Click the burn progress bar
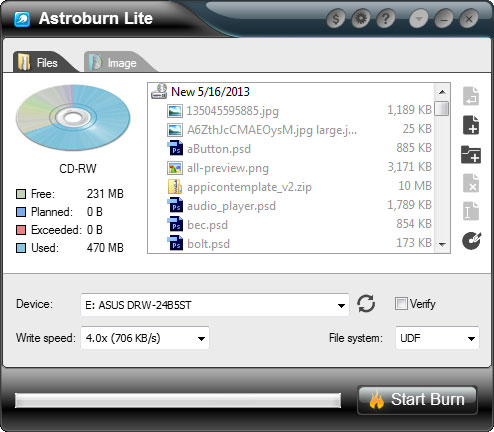This screenshot has width=494, height=432. (x=178, y=400)
